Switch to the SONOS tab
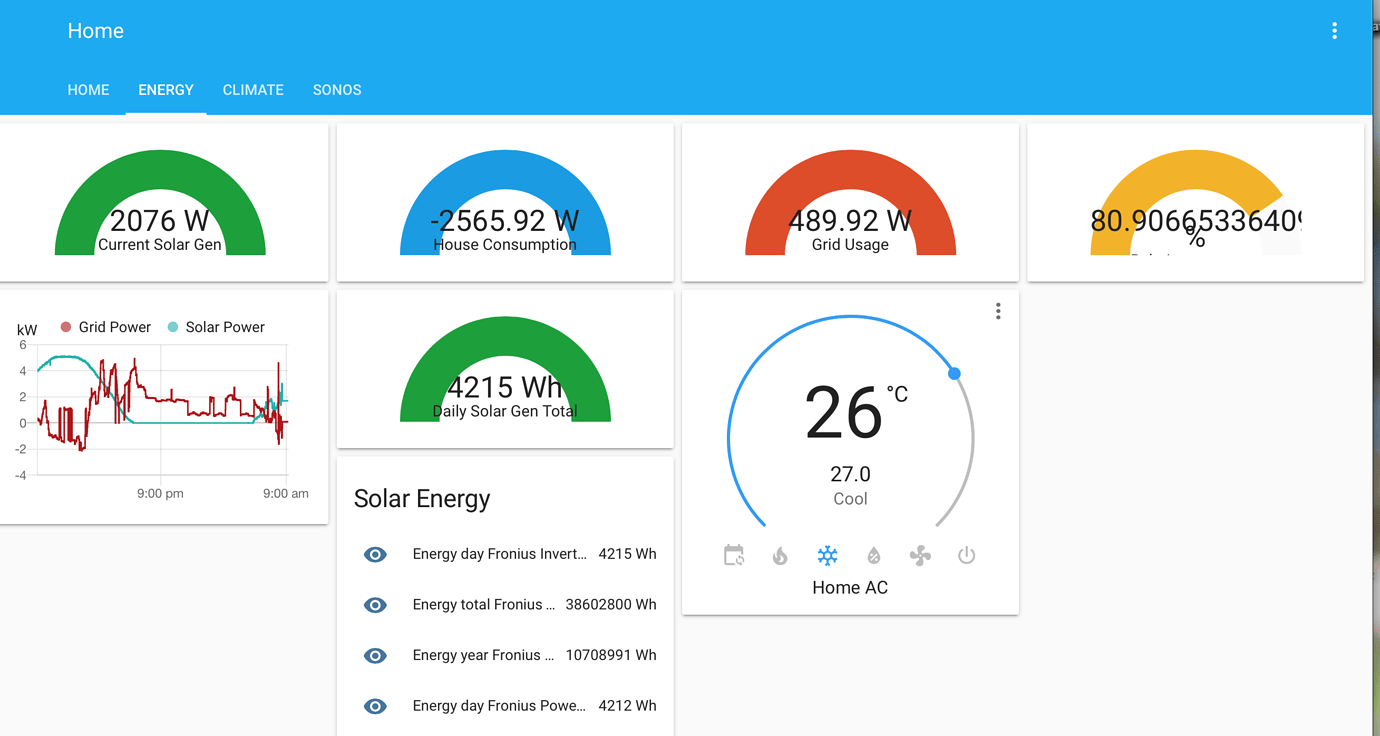 [x=336, y=90]
